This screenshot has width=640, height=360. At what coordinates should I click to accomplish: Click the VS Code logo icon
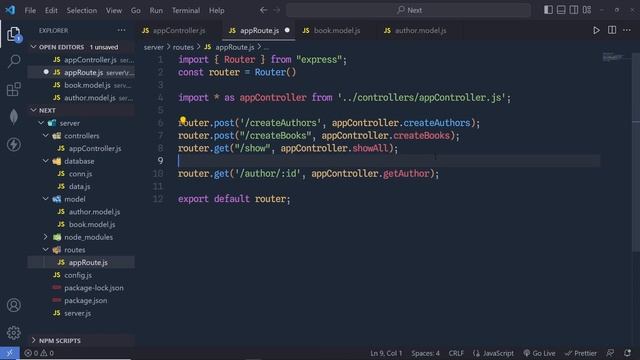pos(10,10)
